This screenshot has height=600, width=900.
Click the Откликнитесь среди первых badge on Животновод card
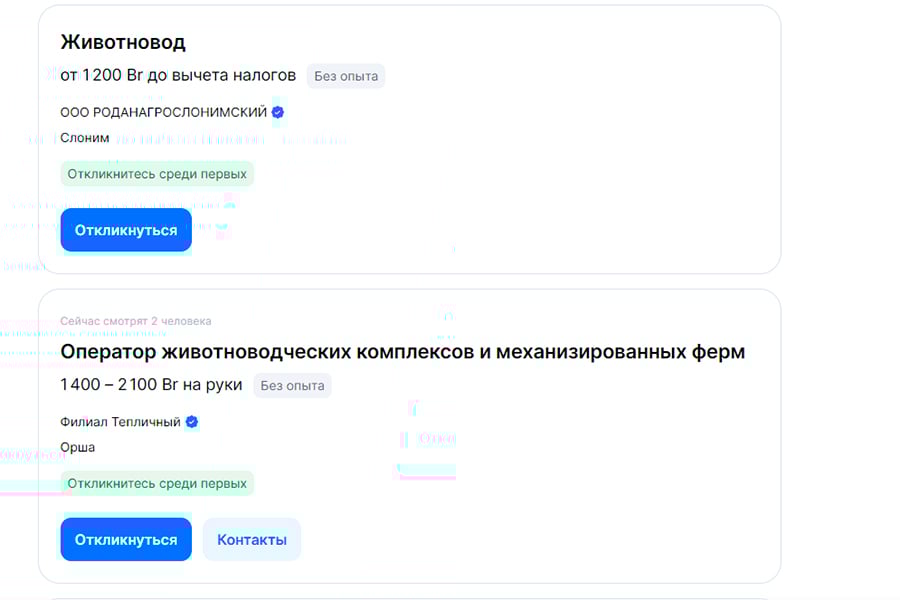[x=156, y=173]
